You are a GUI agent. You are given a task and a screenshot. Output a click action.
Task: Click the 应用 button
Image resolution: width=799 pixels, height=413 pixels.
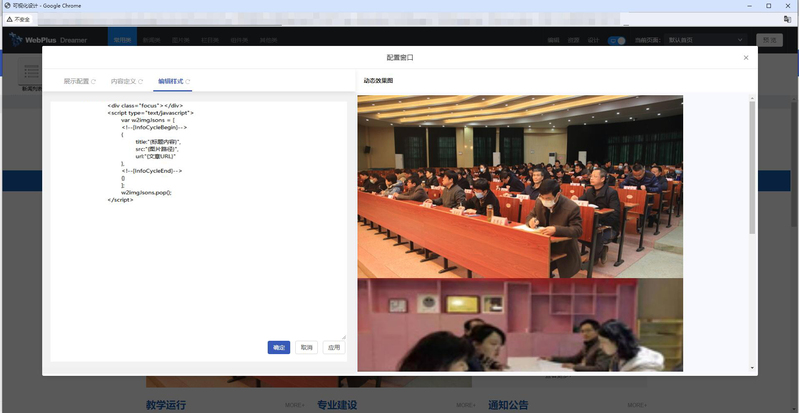[x=334, y=347]
